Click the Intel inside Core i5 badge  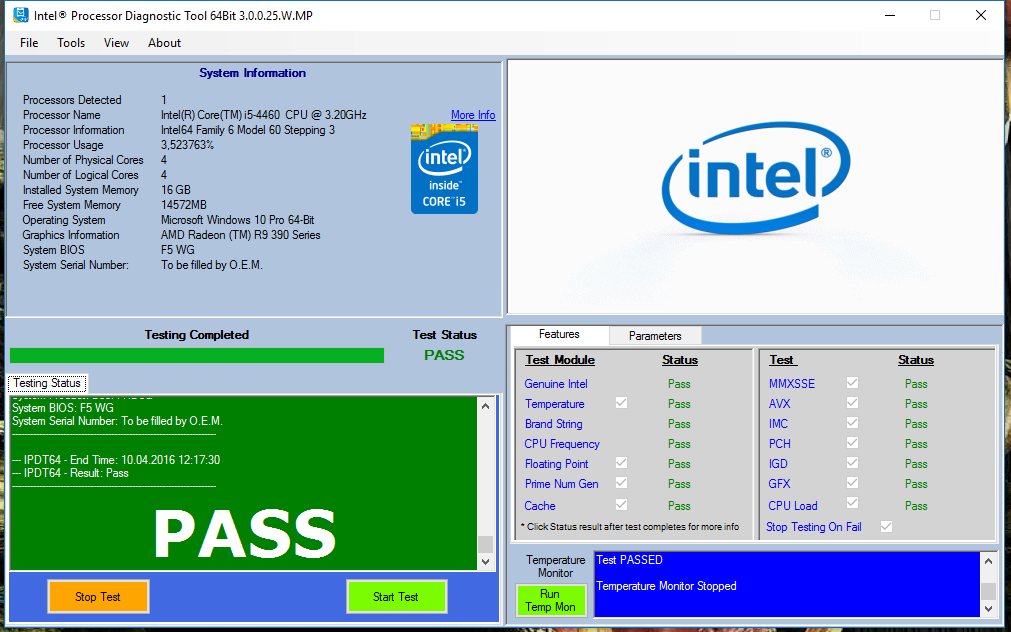click(x=444, y=169)
